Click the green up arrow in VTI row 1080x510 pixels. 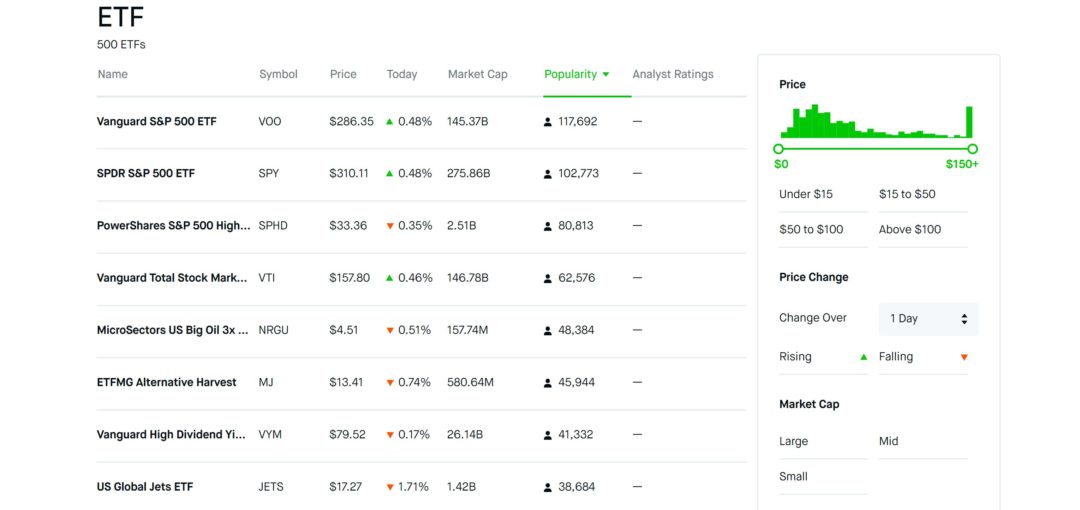(390, 278)
